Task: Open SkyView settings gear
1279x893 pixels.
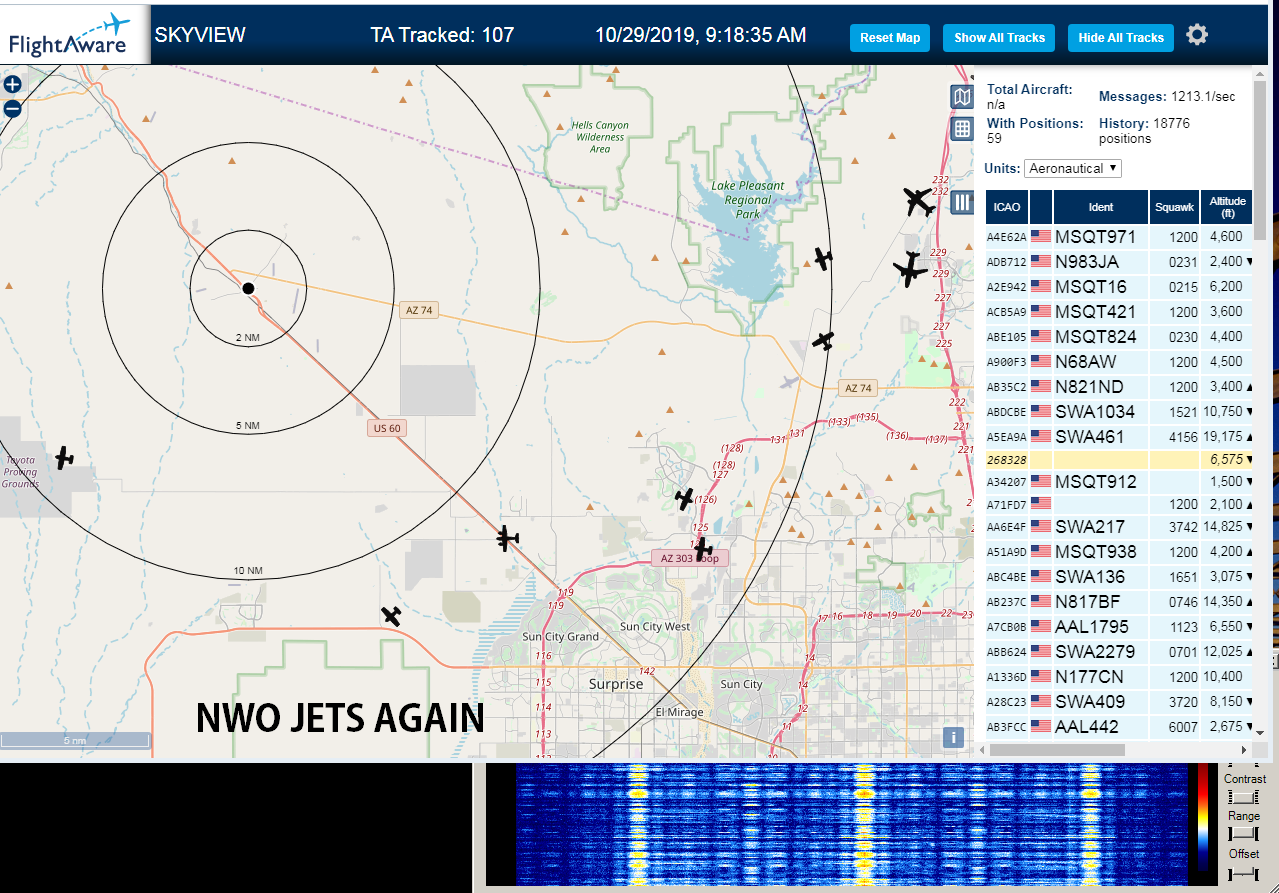Action: tap(1197, 35)
